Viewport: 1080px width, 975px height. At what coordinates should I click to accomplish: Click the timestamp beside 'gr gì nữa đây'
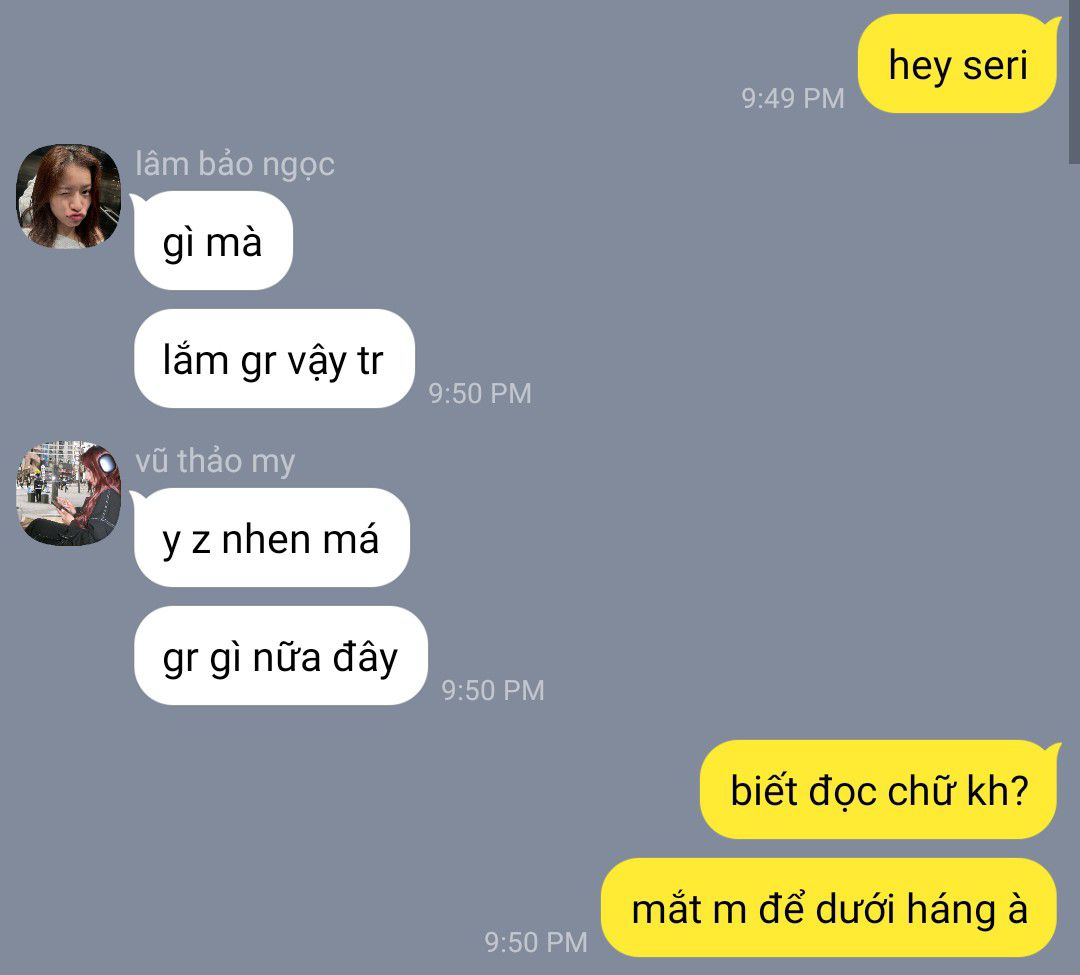pos(493,691)
